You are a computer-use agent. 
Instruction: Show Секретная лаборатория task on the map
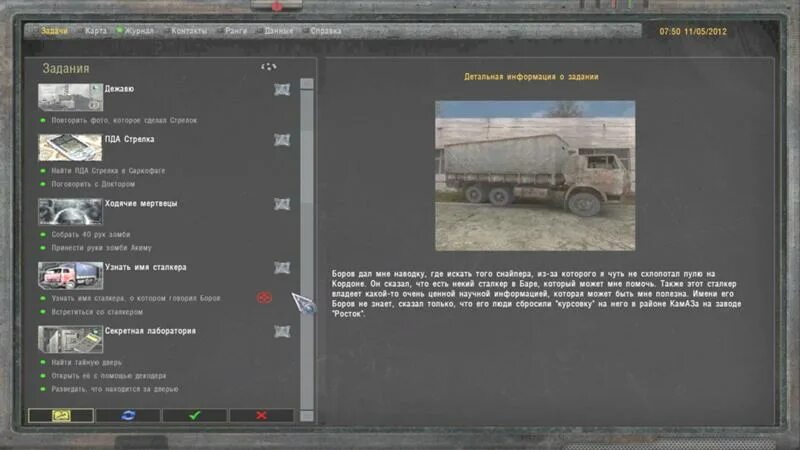pos(282,332)
